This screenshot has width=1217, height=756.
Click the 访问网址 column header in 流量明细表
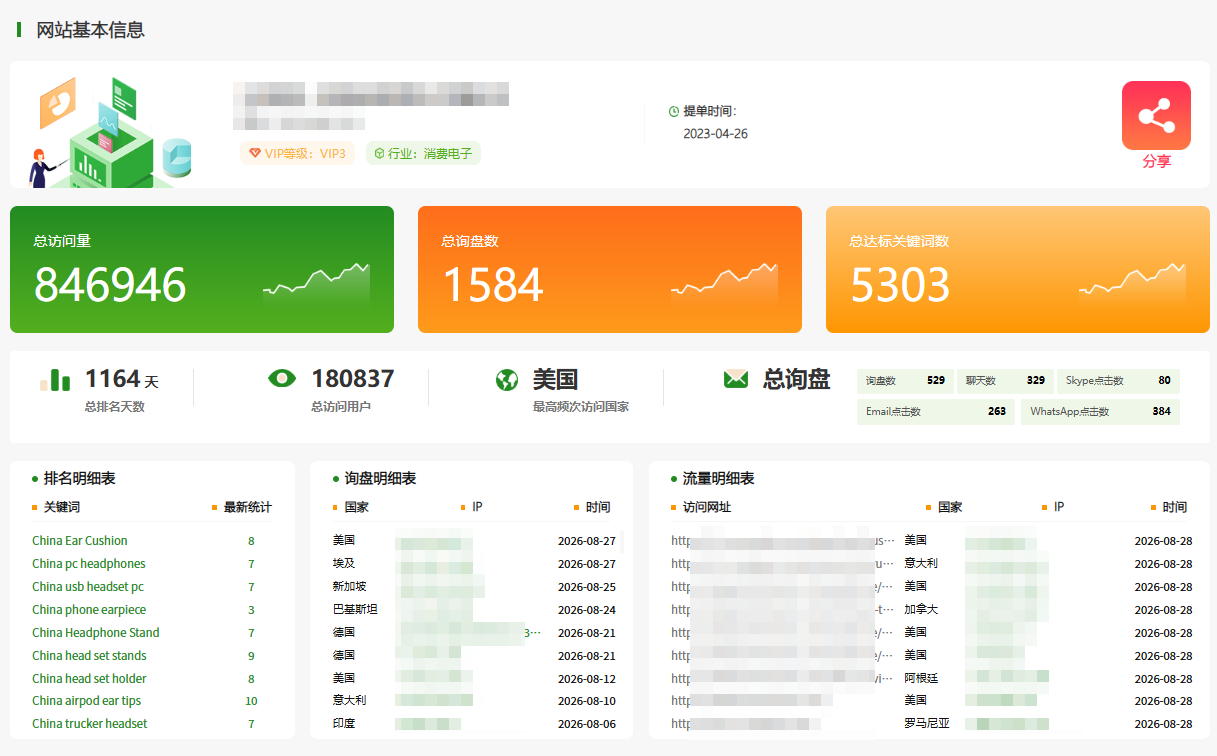point(707,507)
